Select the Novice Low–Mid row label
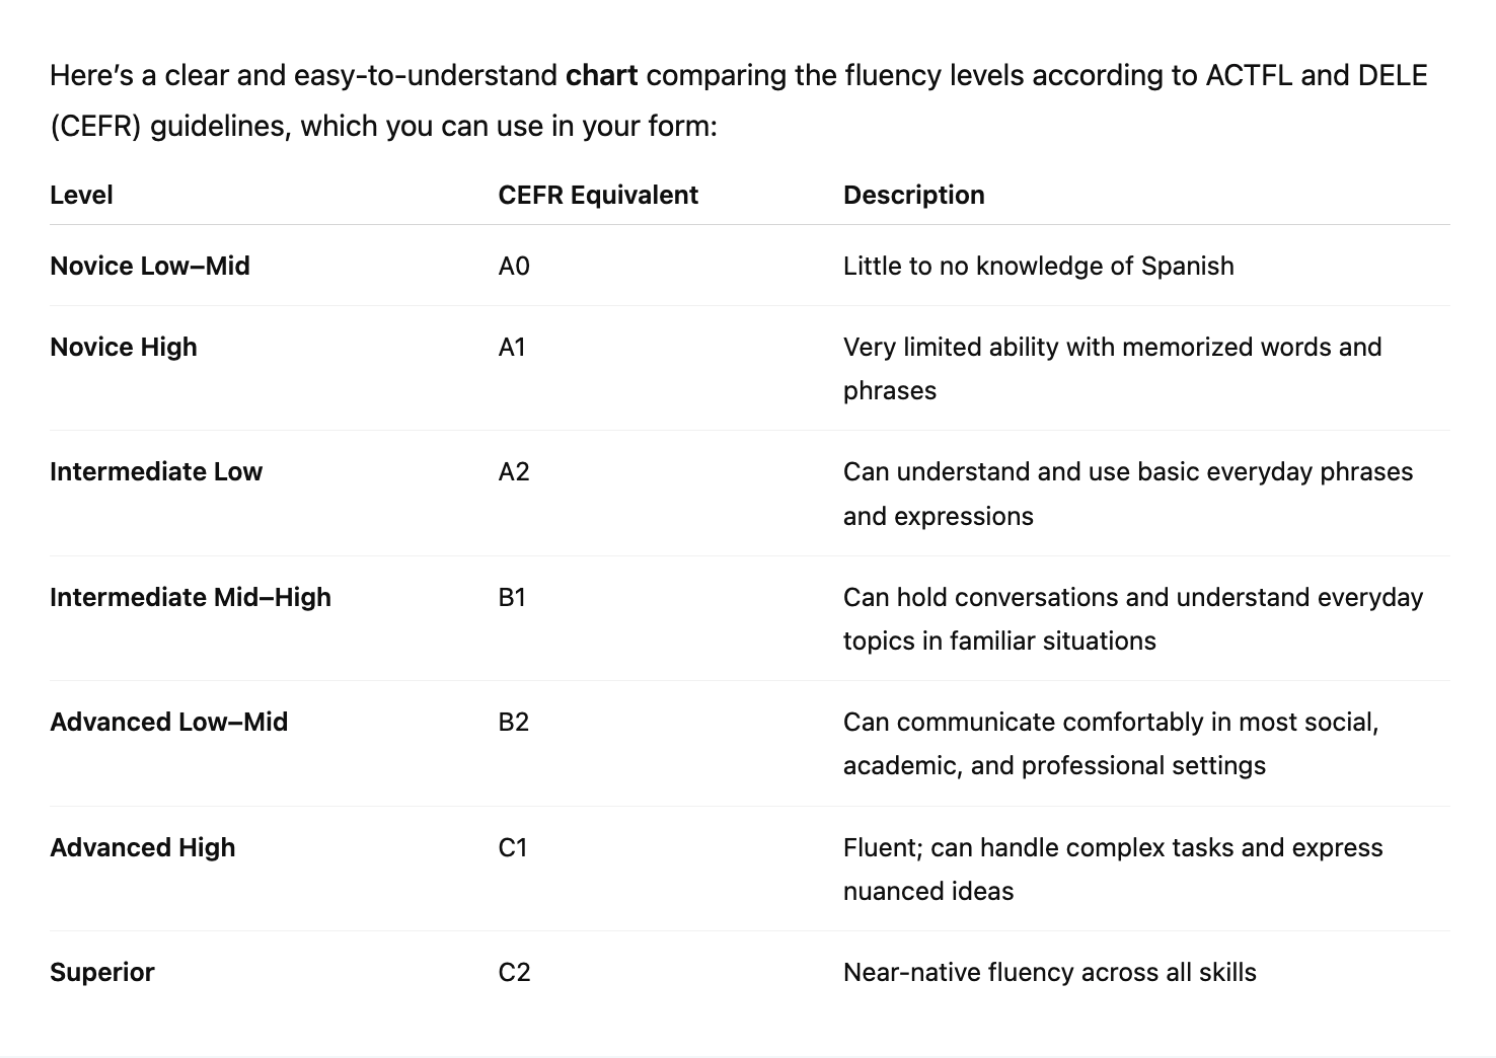1496x1058 pixels. pos(150,266)
